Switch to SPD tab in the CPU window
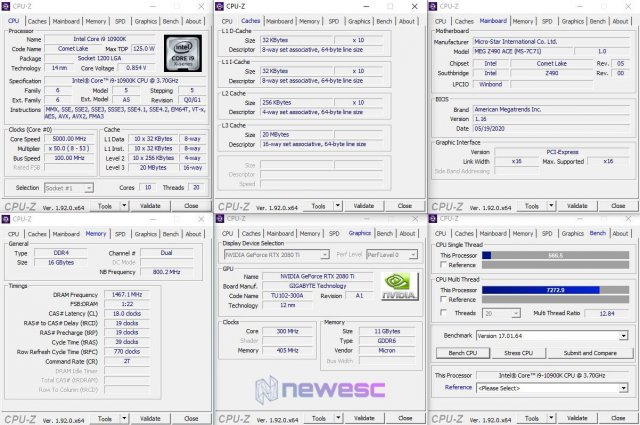The image size is (640, 425). pyautogui.click(x=120, y=20)
